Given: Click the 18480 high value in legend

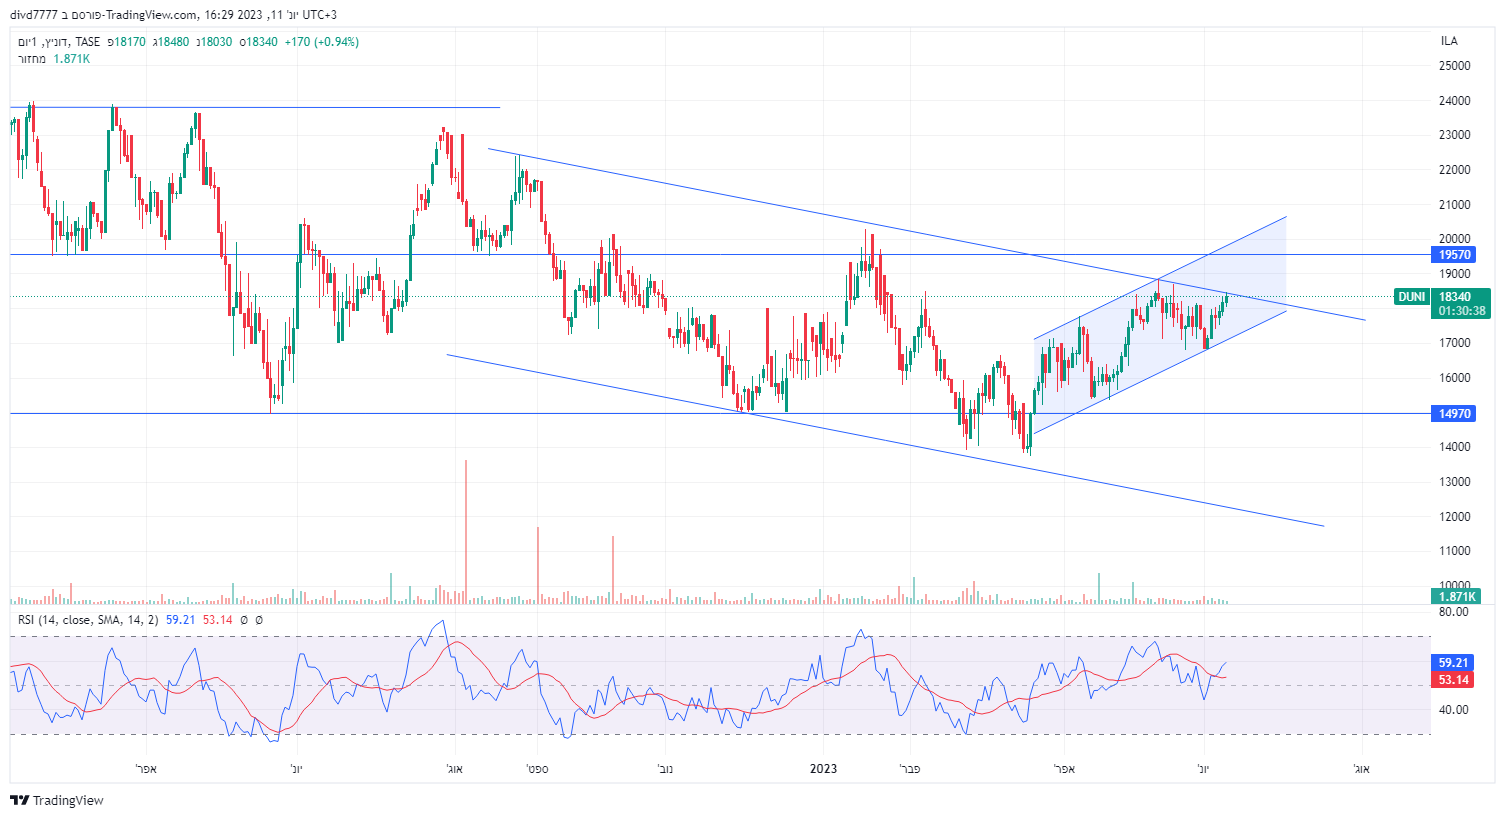Looking at the screenshot, I should (x=172, y=42).
